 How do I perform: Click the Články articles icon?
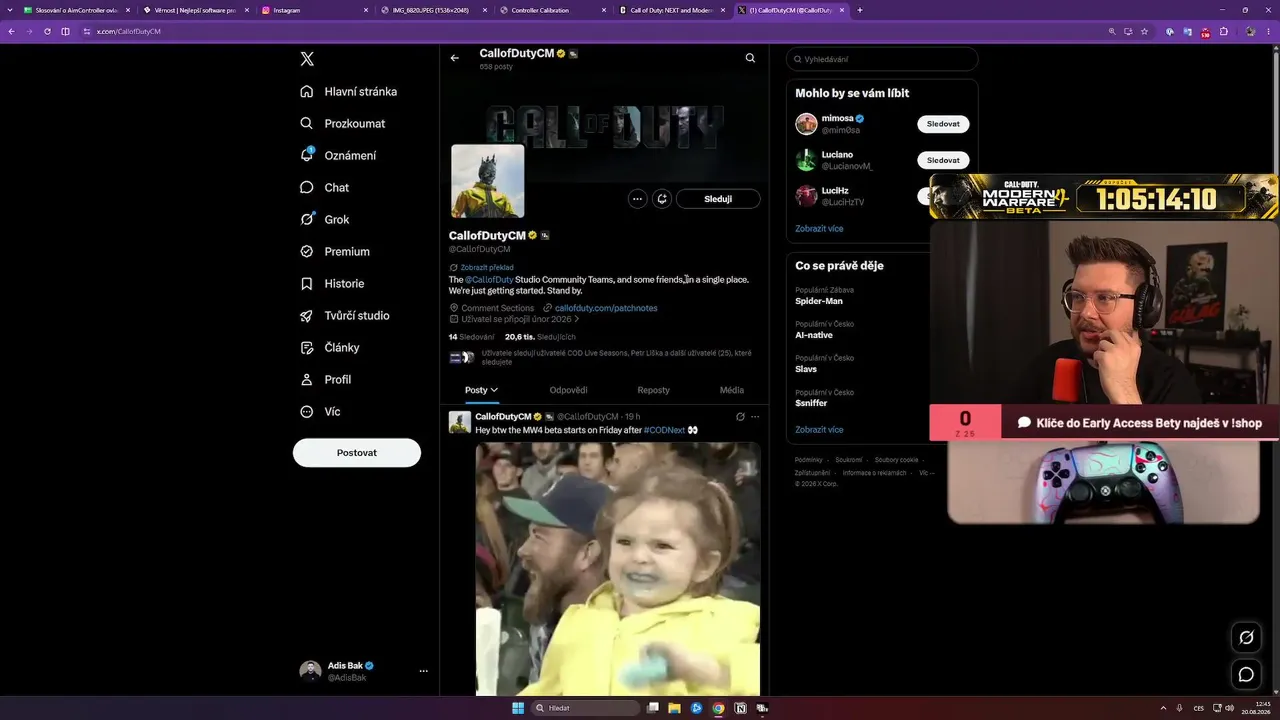[x=307, y=347]
